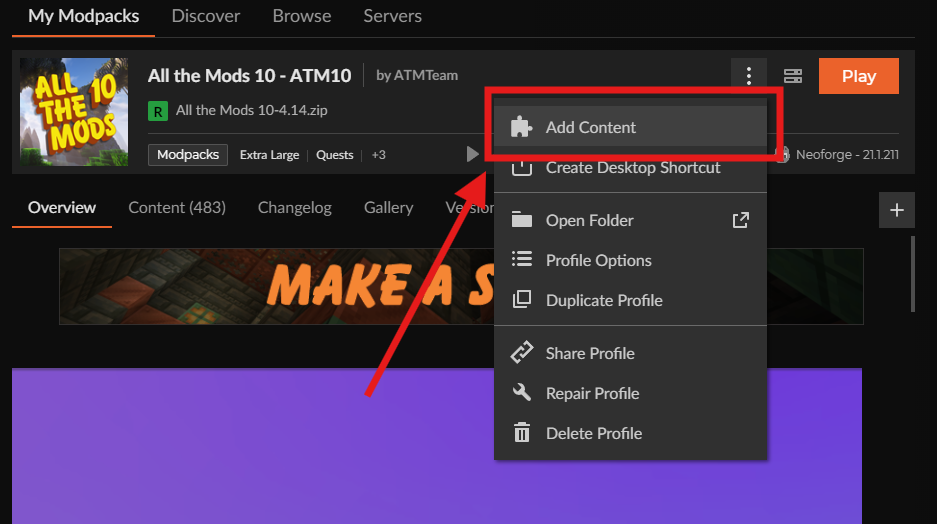Click the copy icon for Duplicate Profile
This screenshot has width=937, height=524.
(x=522, y=299)
